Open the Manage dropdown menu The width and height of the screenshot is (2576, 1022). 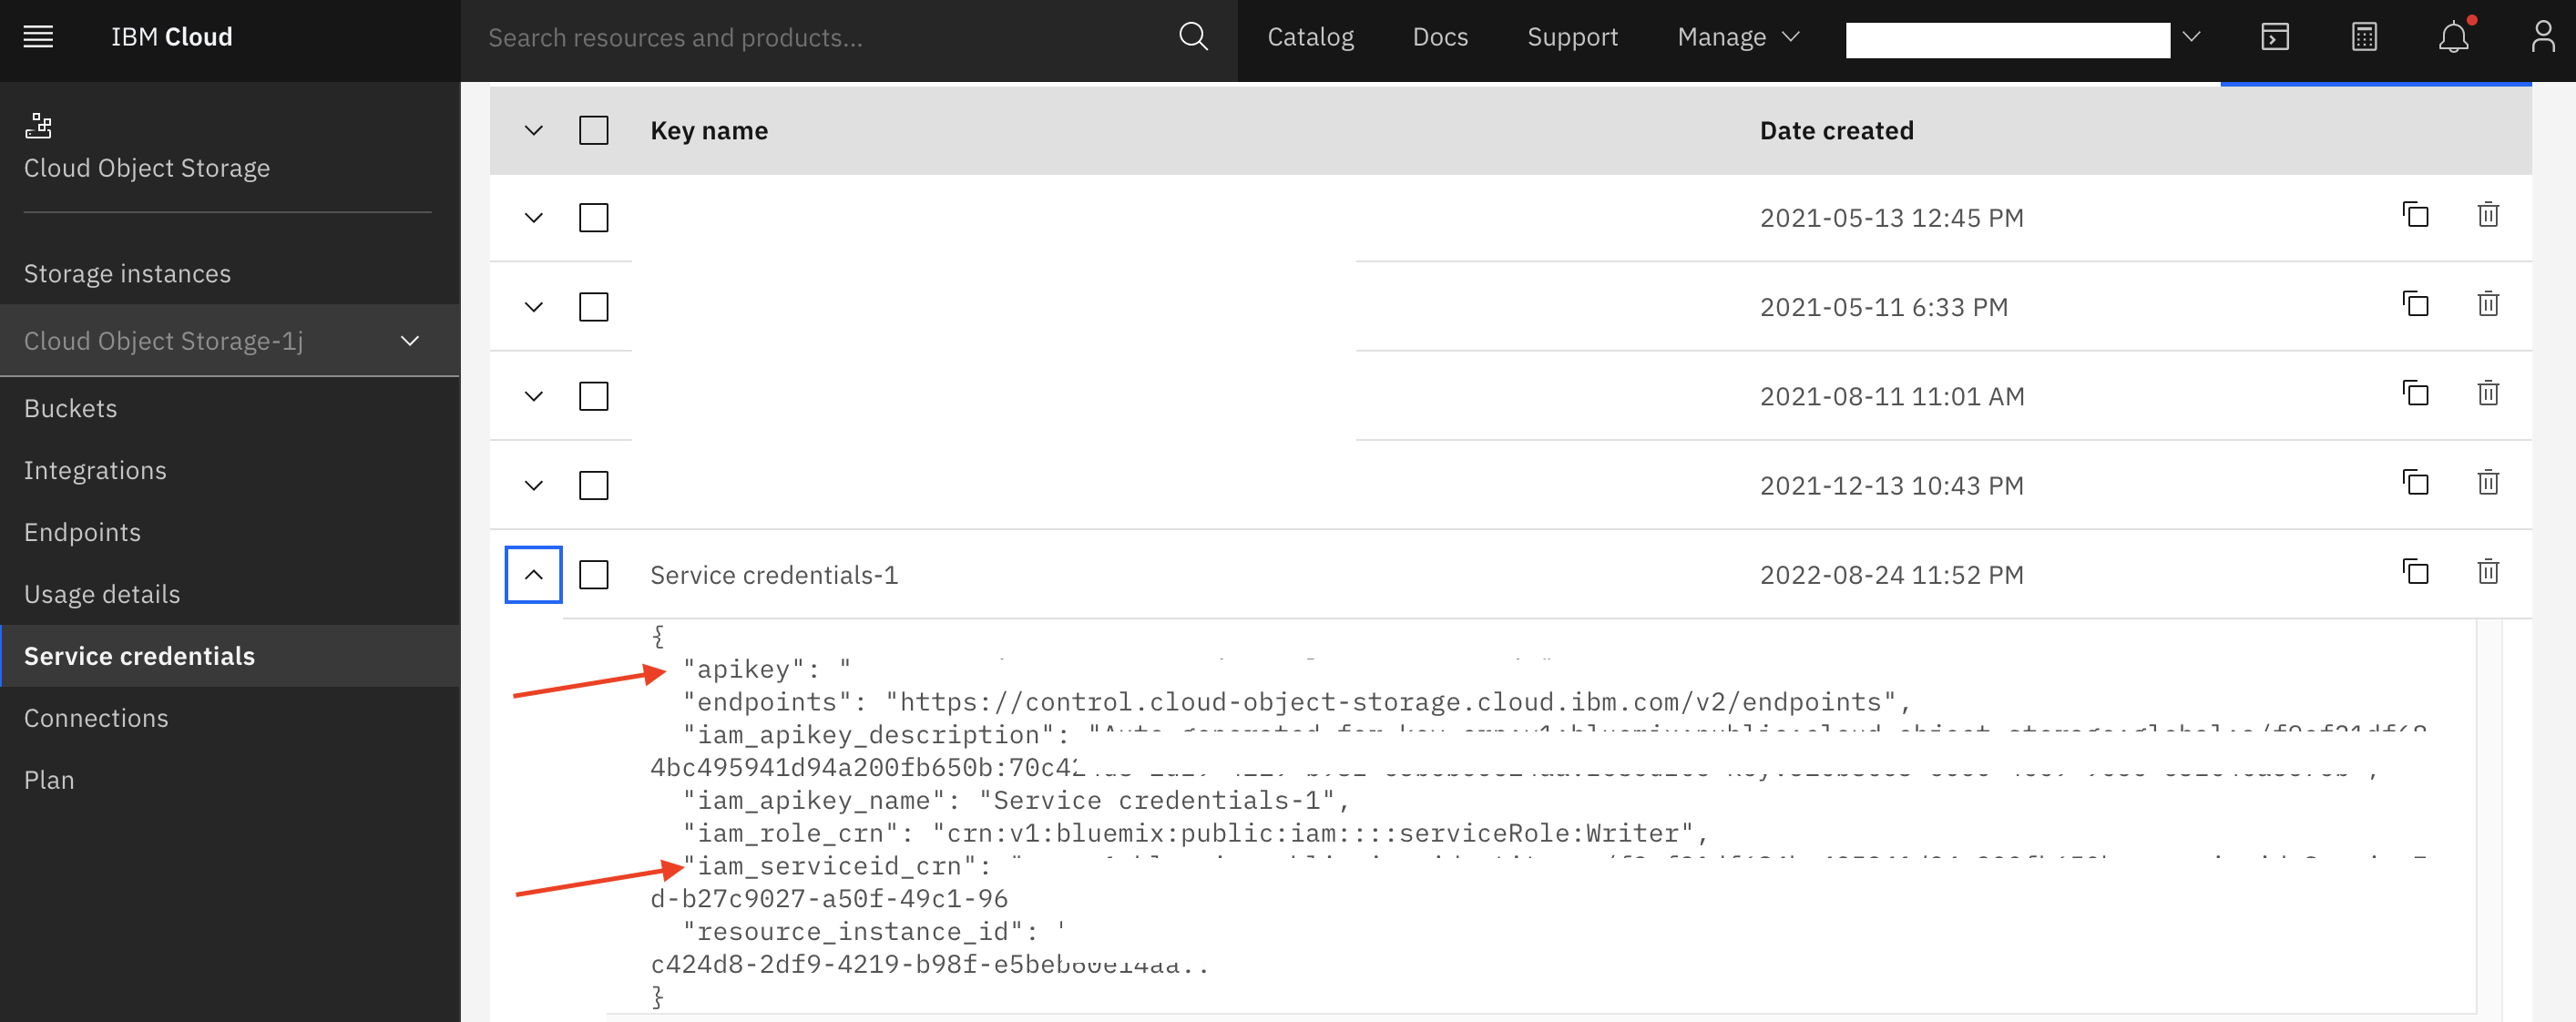click(1738, 37)
